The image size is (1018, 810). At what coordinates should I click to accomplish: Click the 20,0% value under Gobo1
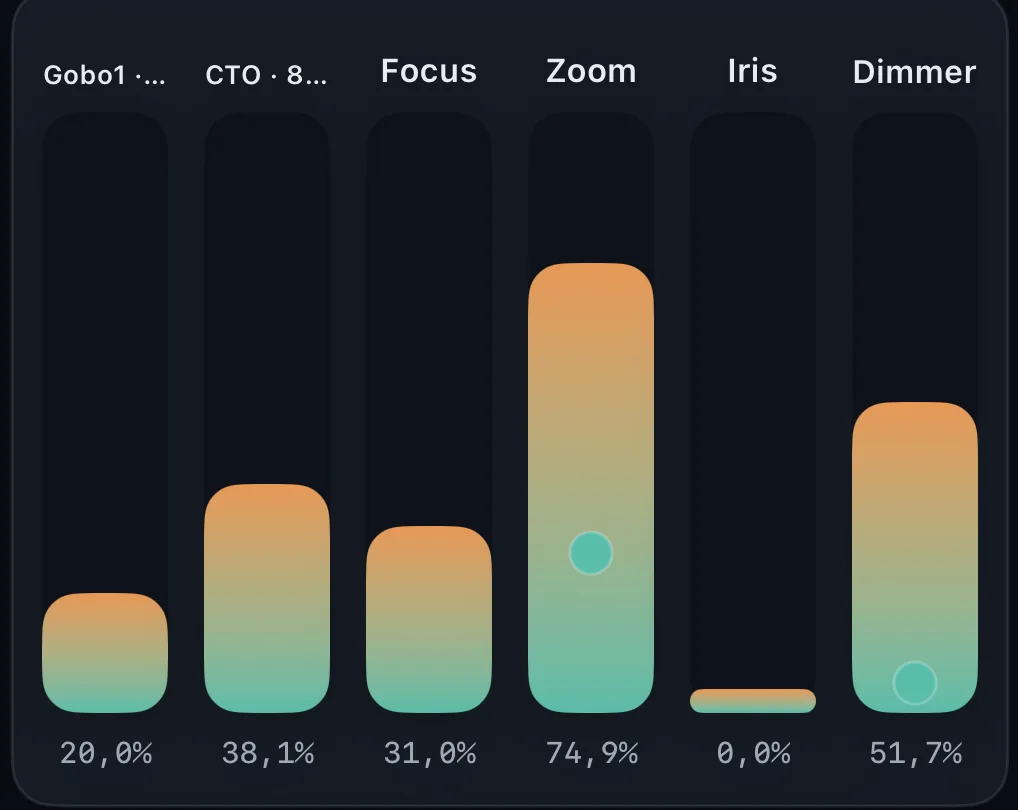(106, 753)
